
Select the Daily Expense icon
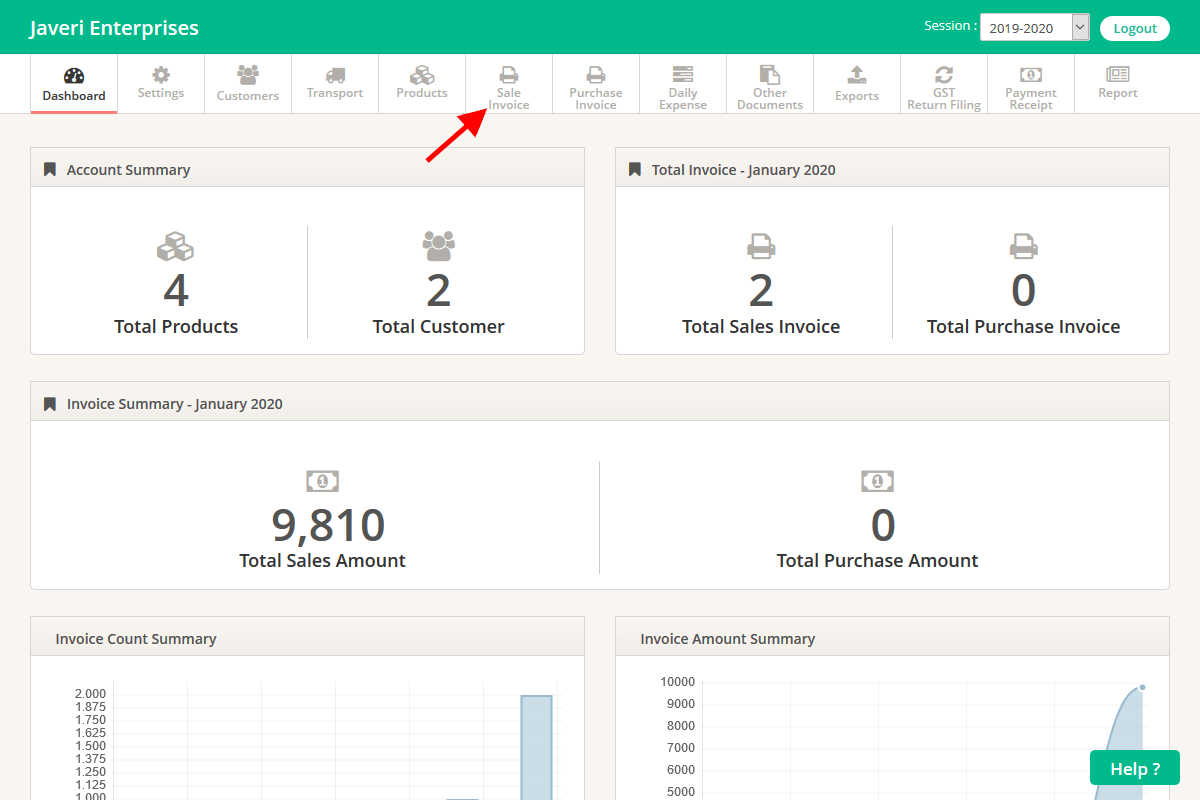[682, 84]
